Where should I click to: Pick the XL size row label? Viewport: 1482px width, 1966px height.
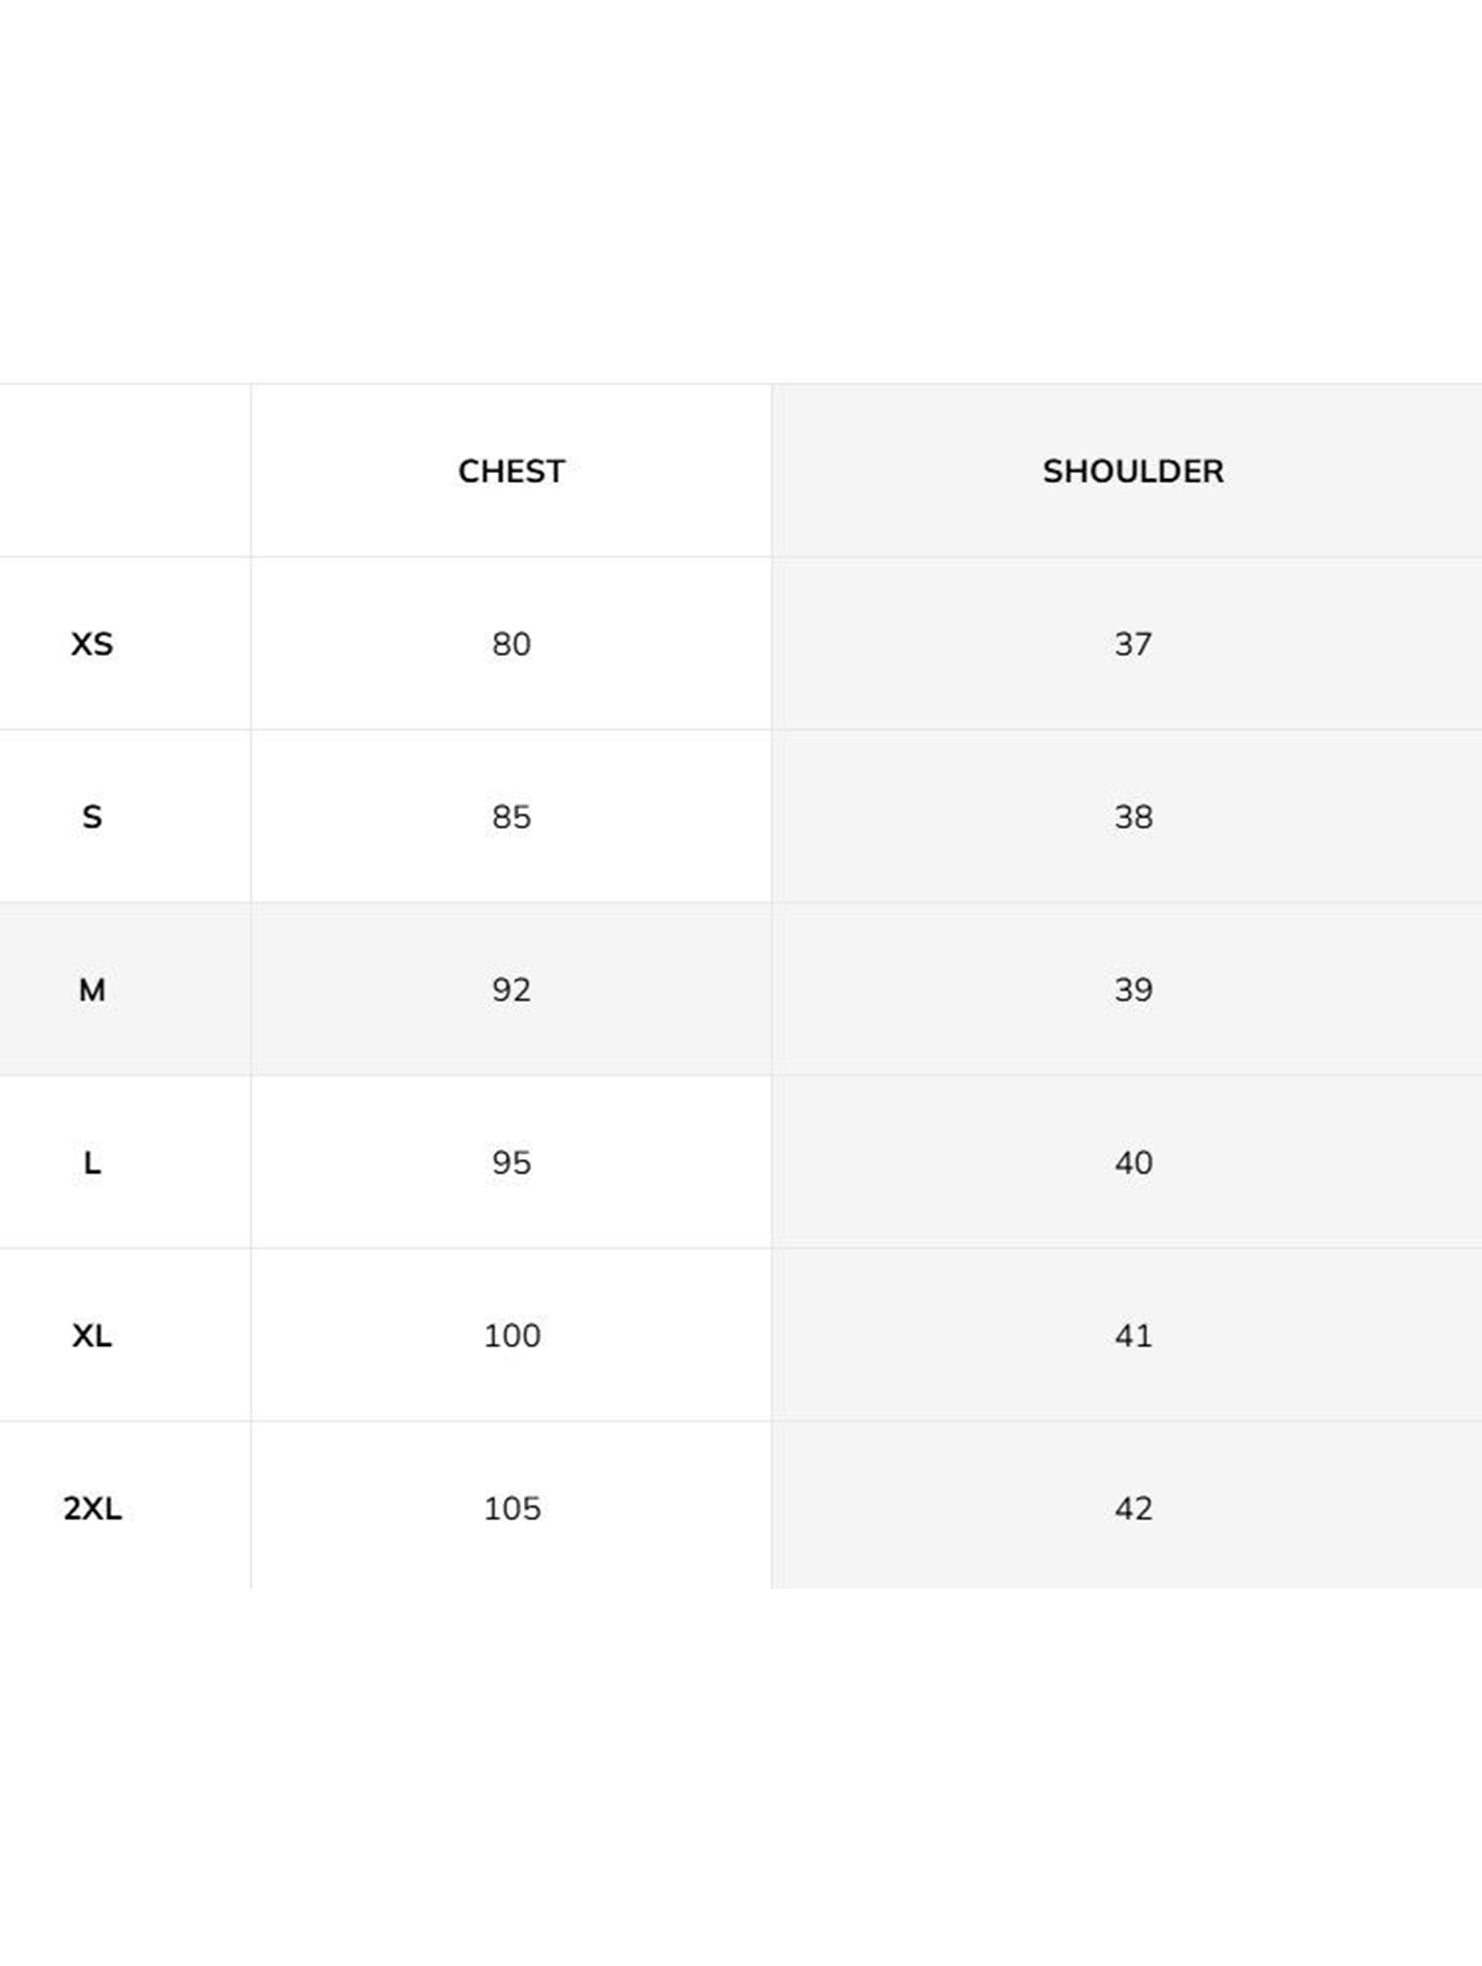pos(92,1336)
